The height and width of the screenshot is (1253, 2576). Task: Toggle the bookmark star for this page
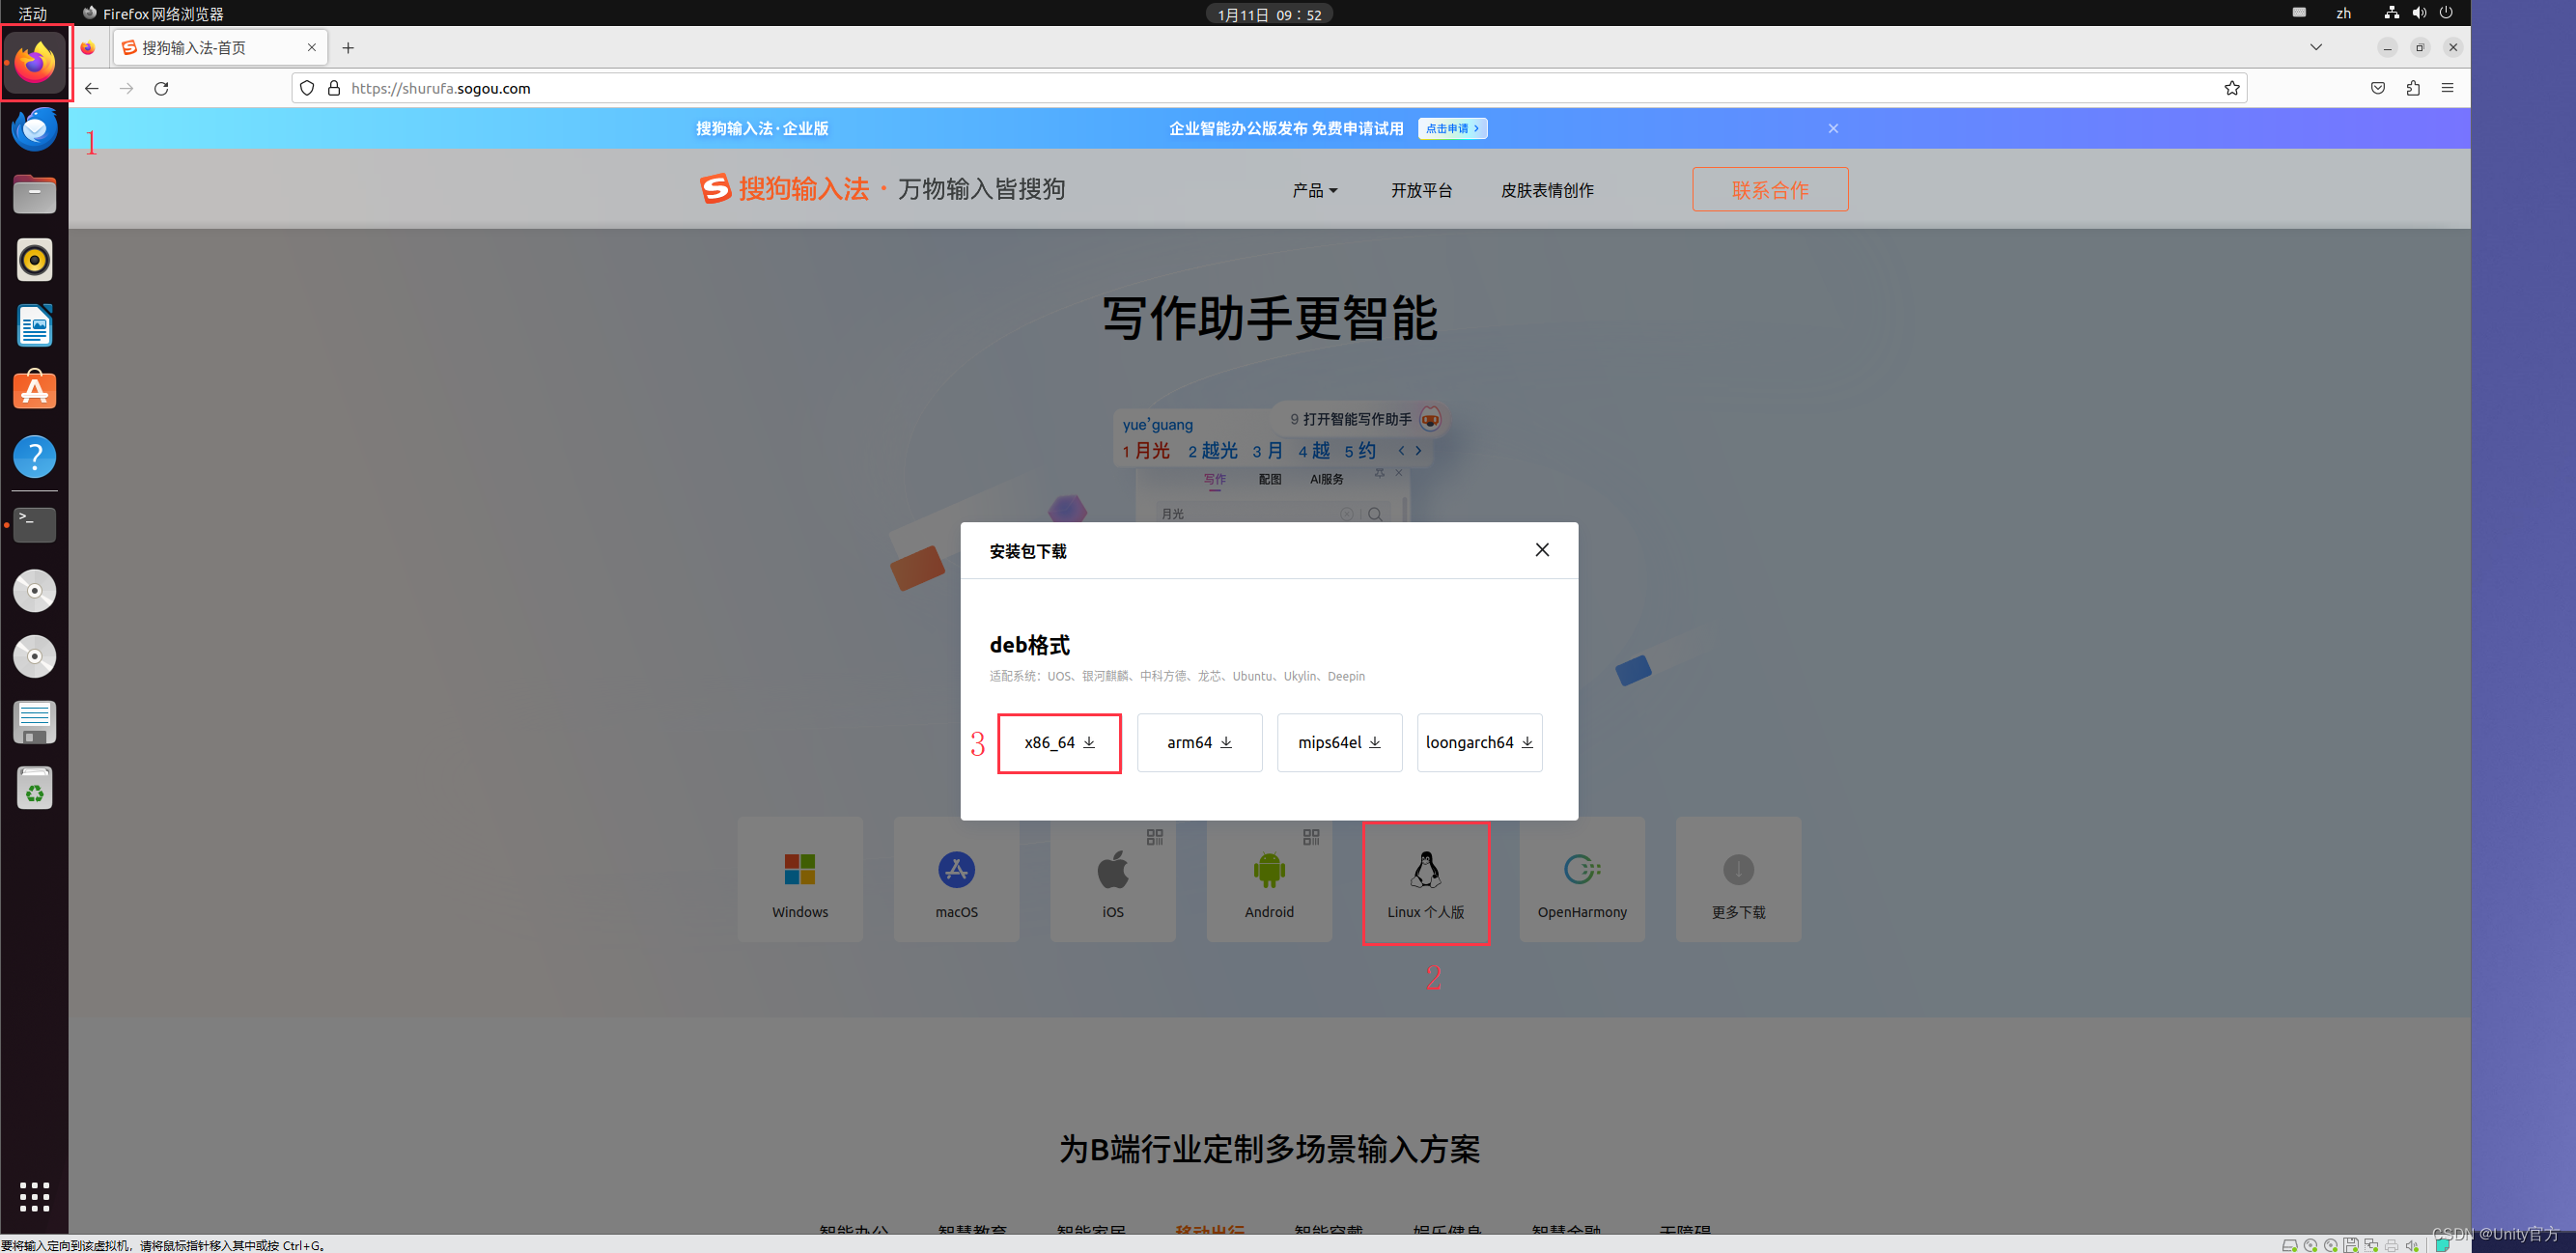pyautogui.click(x=2231, y=88)
